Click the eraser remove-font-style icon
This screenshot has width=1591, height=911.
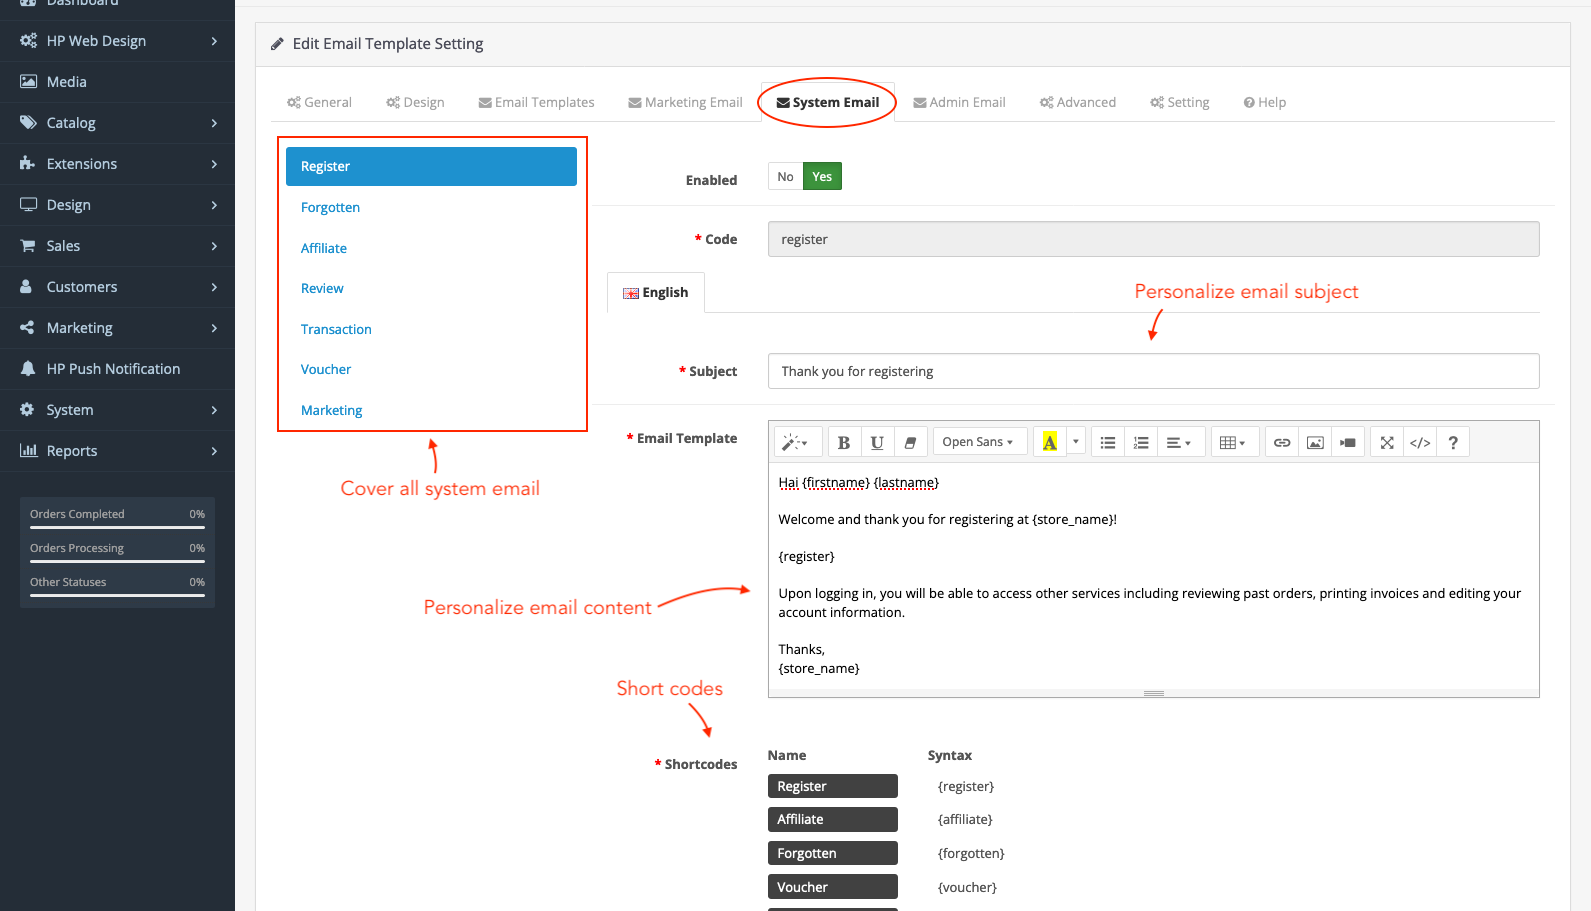(910, 442)
